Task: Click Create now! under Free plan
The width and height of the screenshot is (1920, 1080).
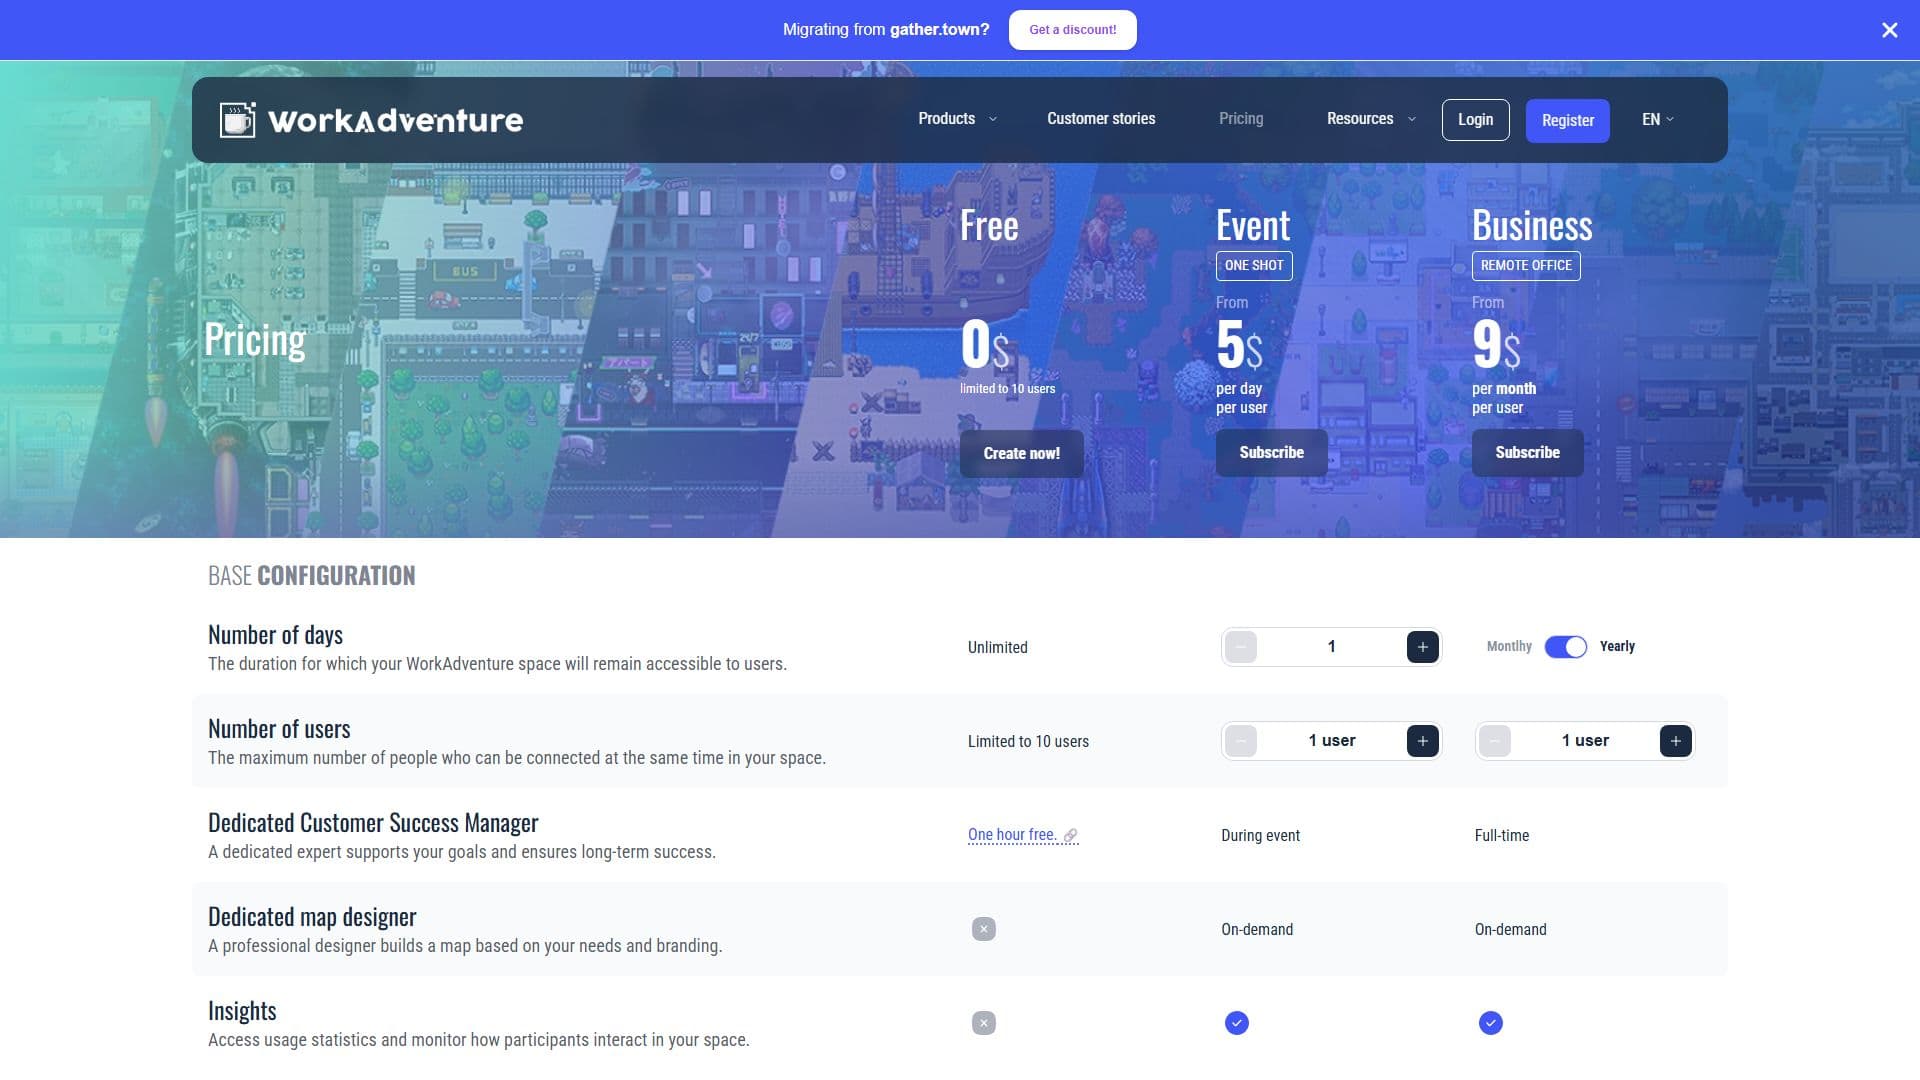Action: click(1021, 454)
